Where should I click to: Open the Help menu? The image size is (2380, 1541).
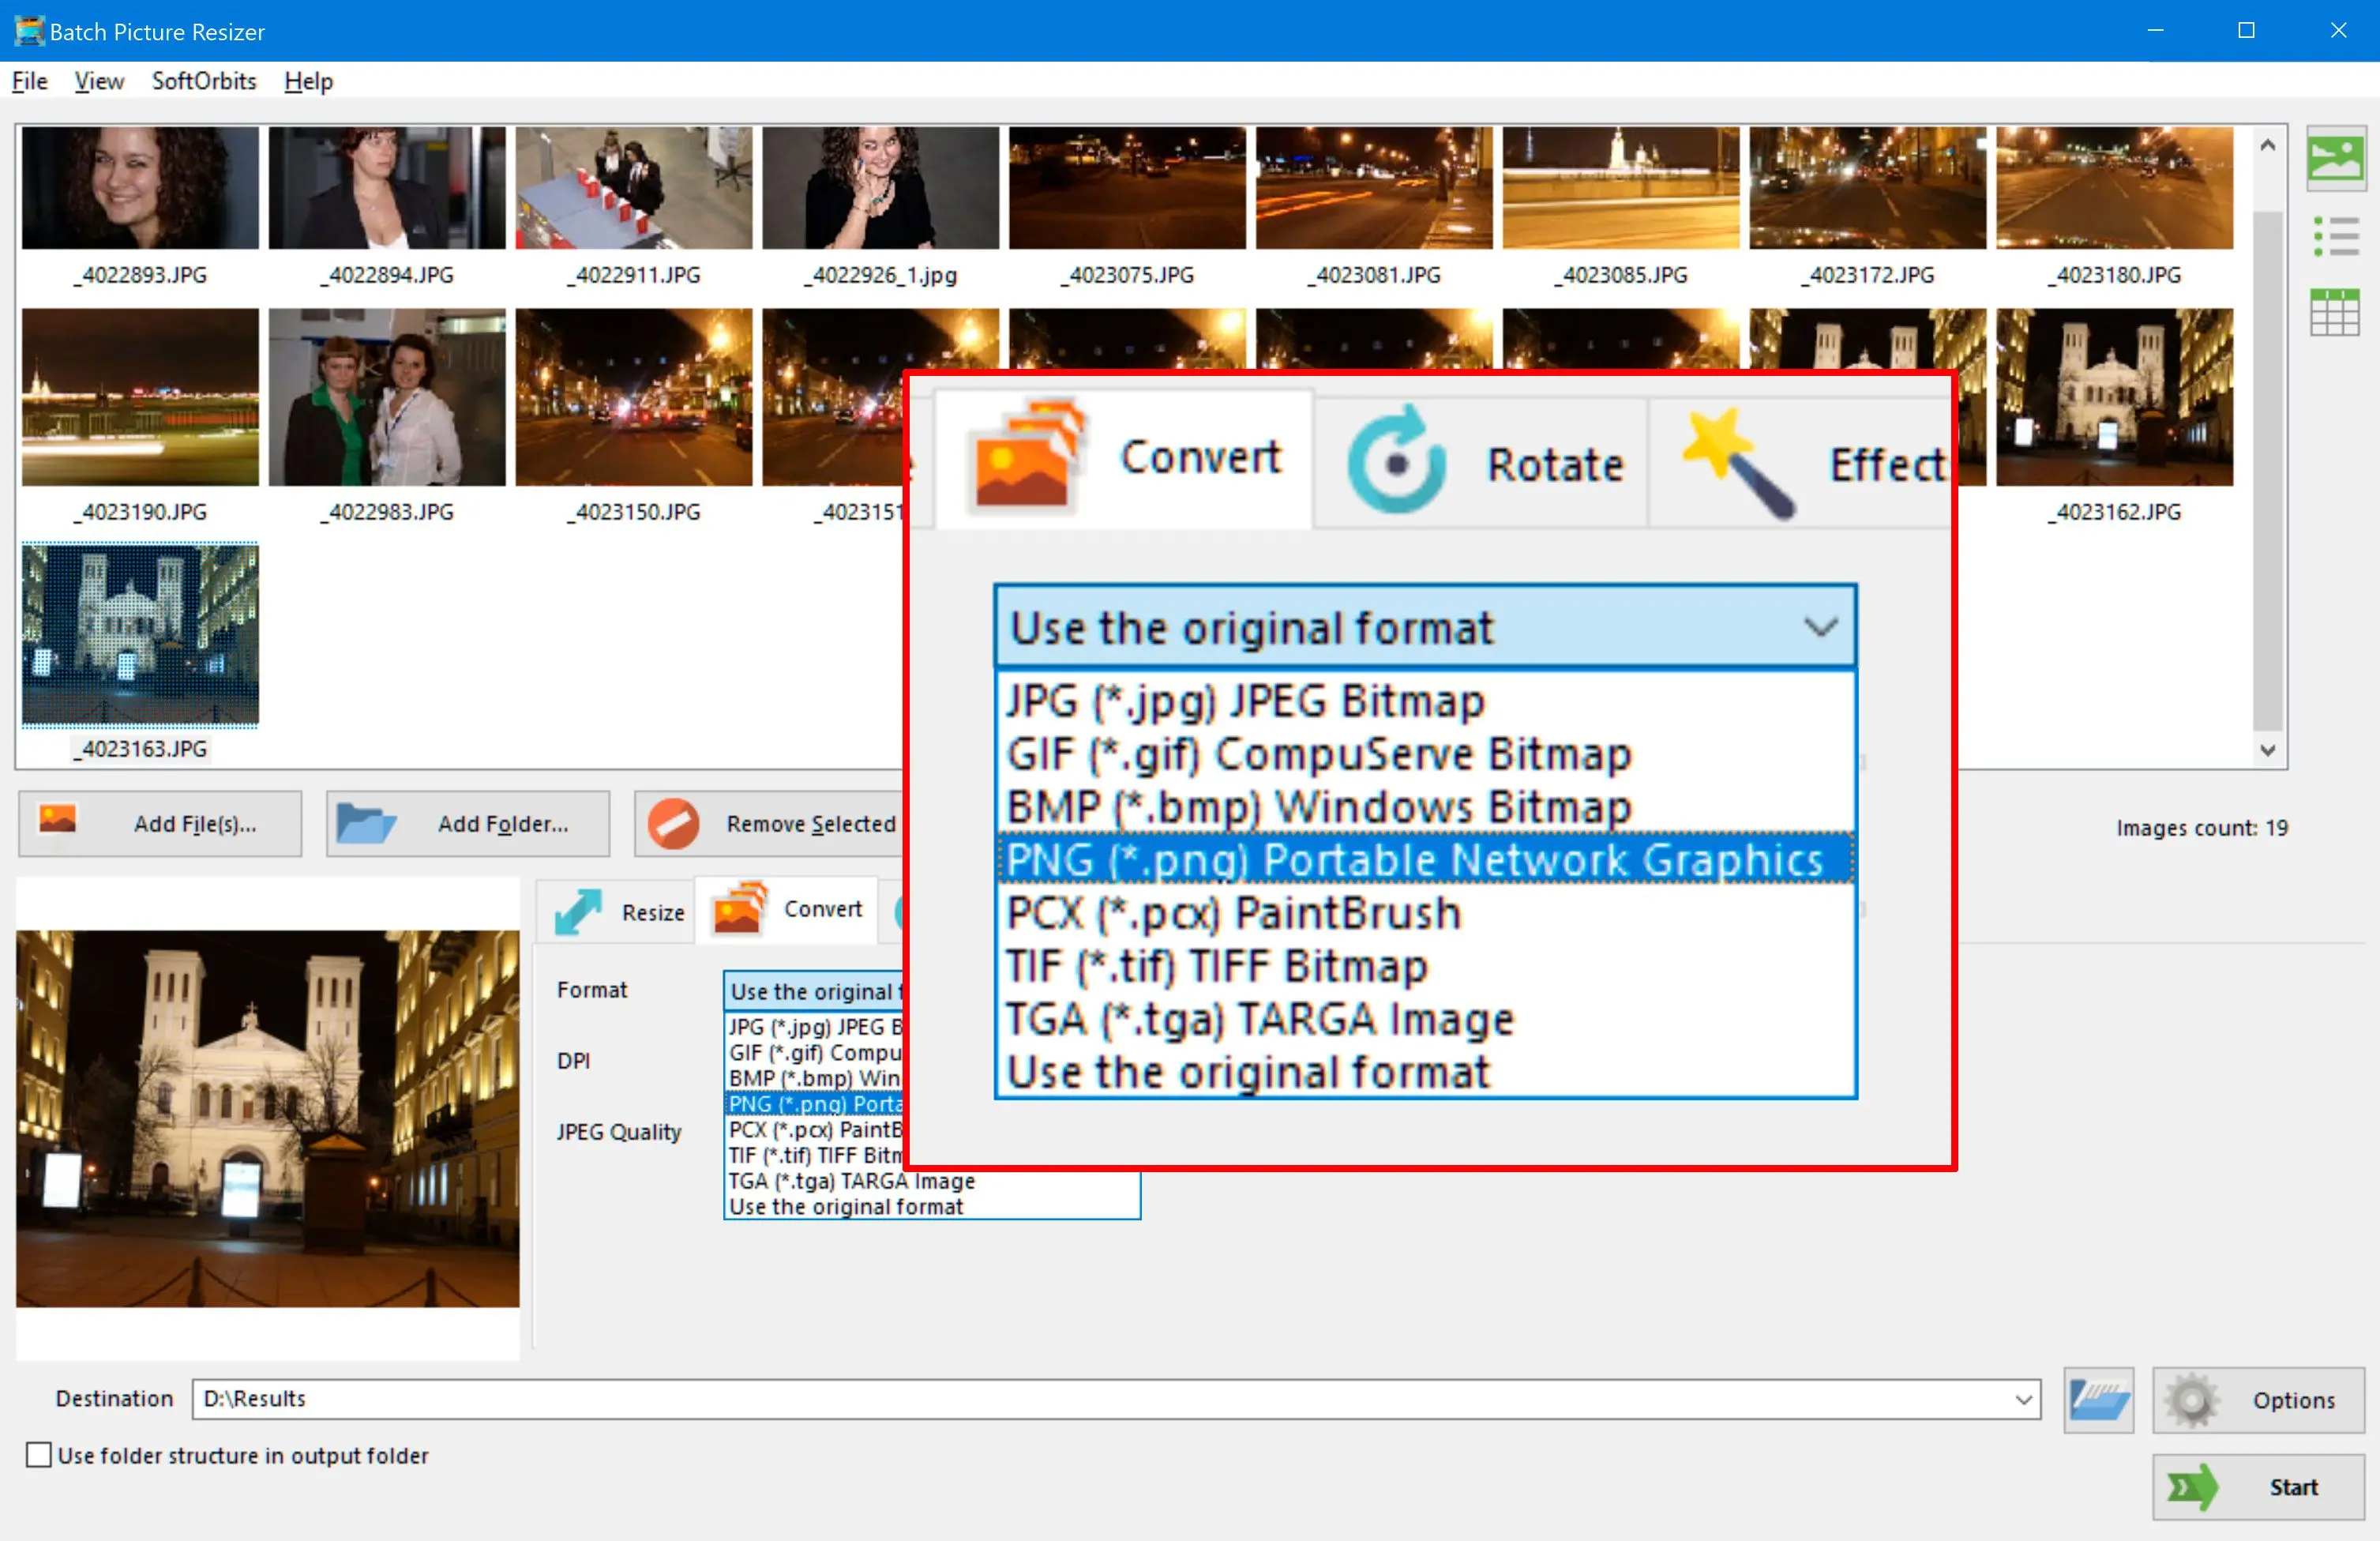[307, 81]
